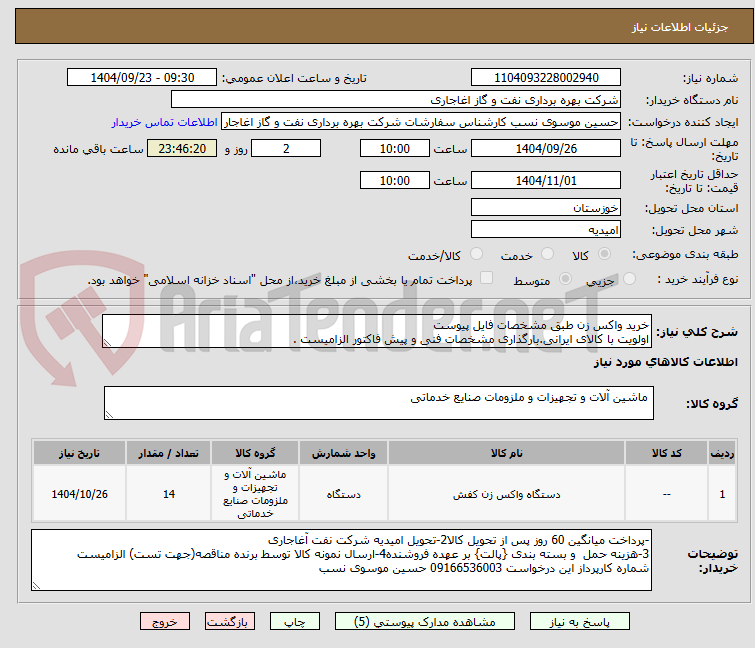This screenshot has width=755, height=648.
Task: Click the 'گروه کالا' column header
Action: point(255,453)
